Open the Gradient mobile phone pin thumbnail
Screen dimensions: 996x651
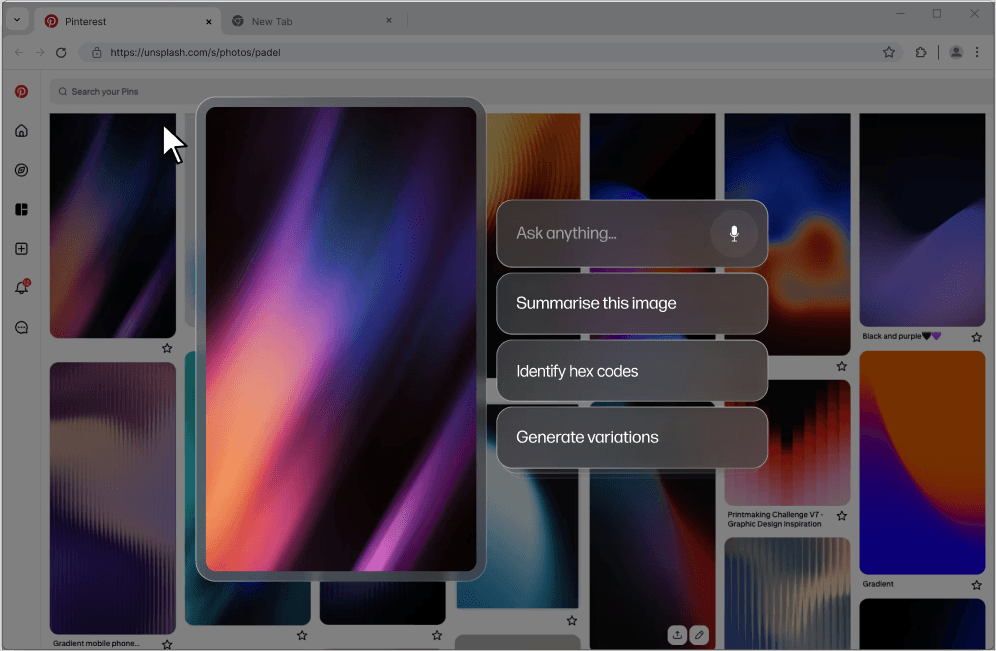tap(112, 498)
